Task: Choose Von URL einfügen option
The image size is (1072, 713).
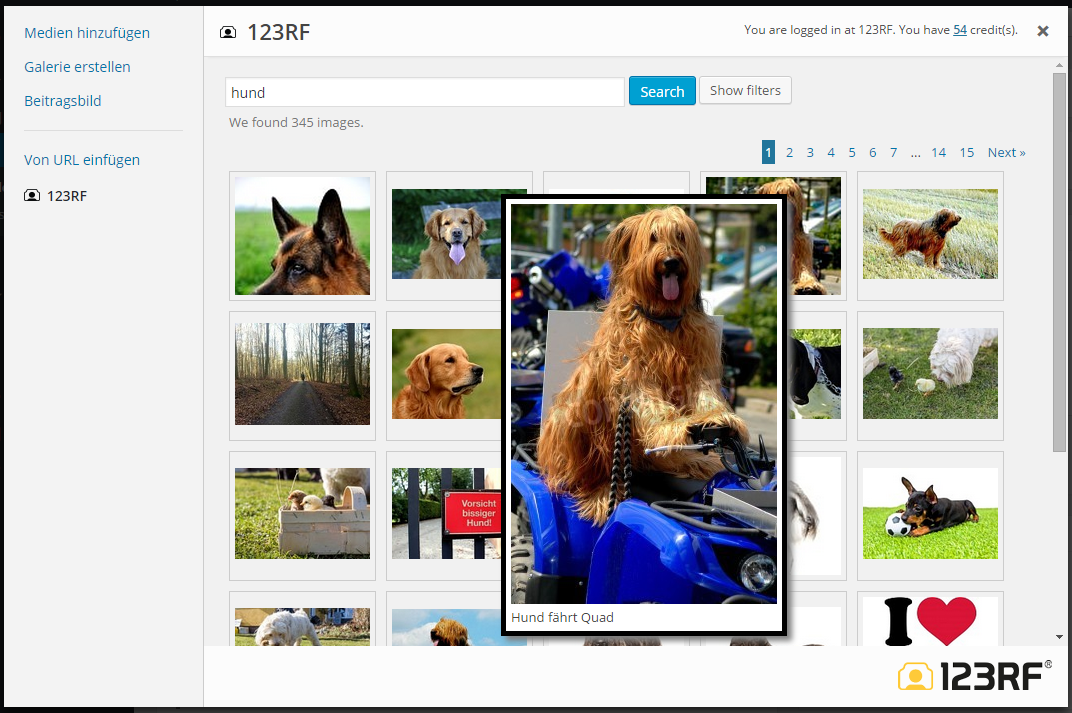Action: click(x=82, y=160)
